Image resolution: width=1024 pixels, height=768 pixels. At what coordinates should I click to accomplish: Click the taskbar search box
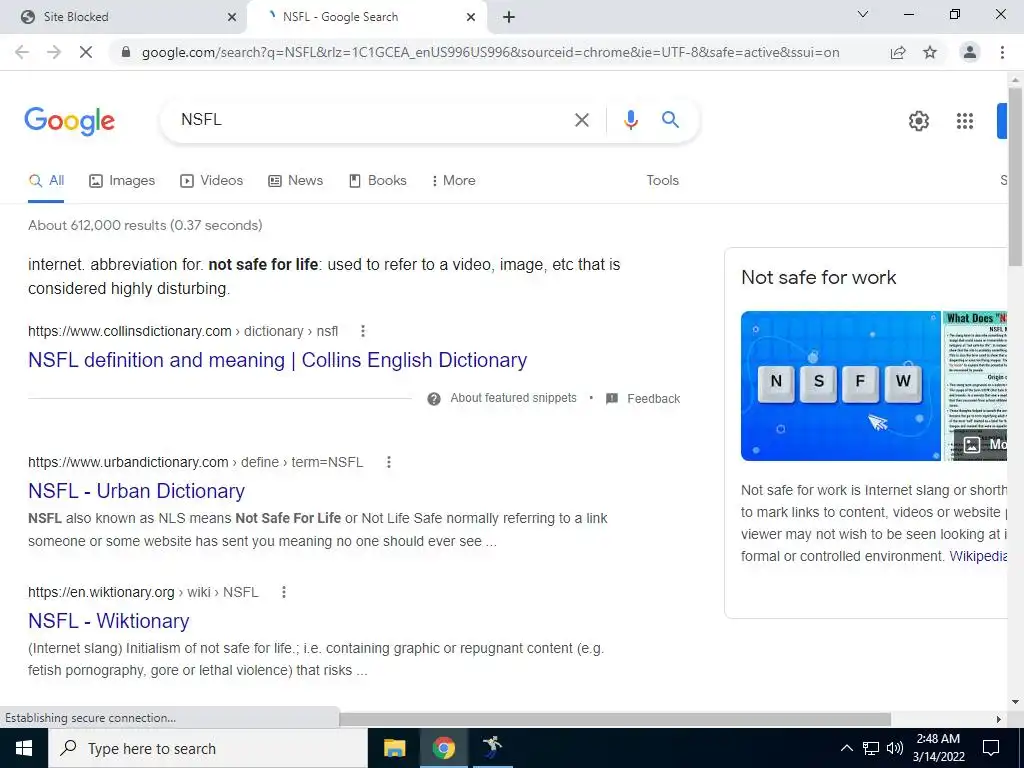pyautogui.click(x=208, y=748)
